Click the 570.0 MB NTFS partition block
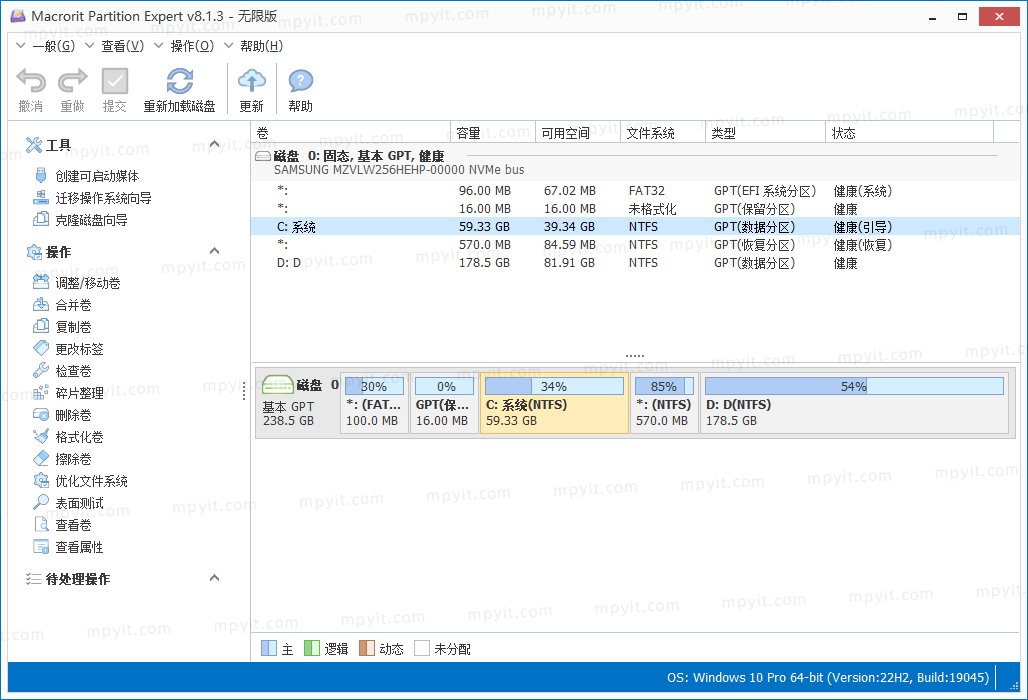The width and height of the screenshot is (1028, 700). click(664, 403)
